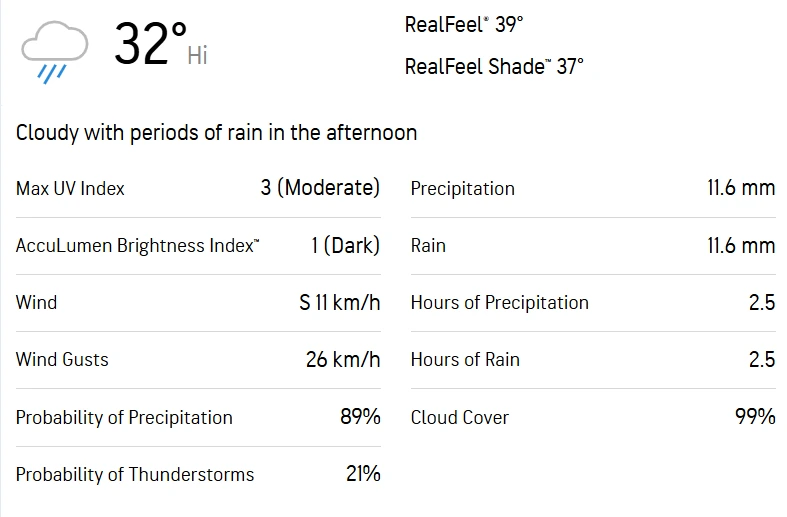
Task: Click the Probability of Thunderstorms label
Action: 135,474
